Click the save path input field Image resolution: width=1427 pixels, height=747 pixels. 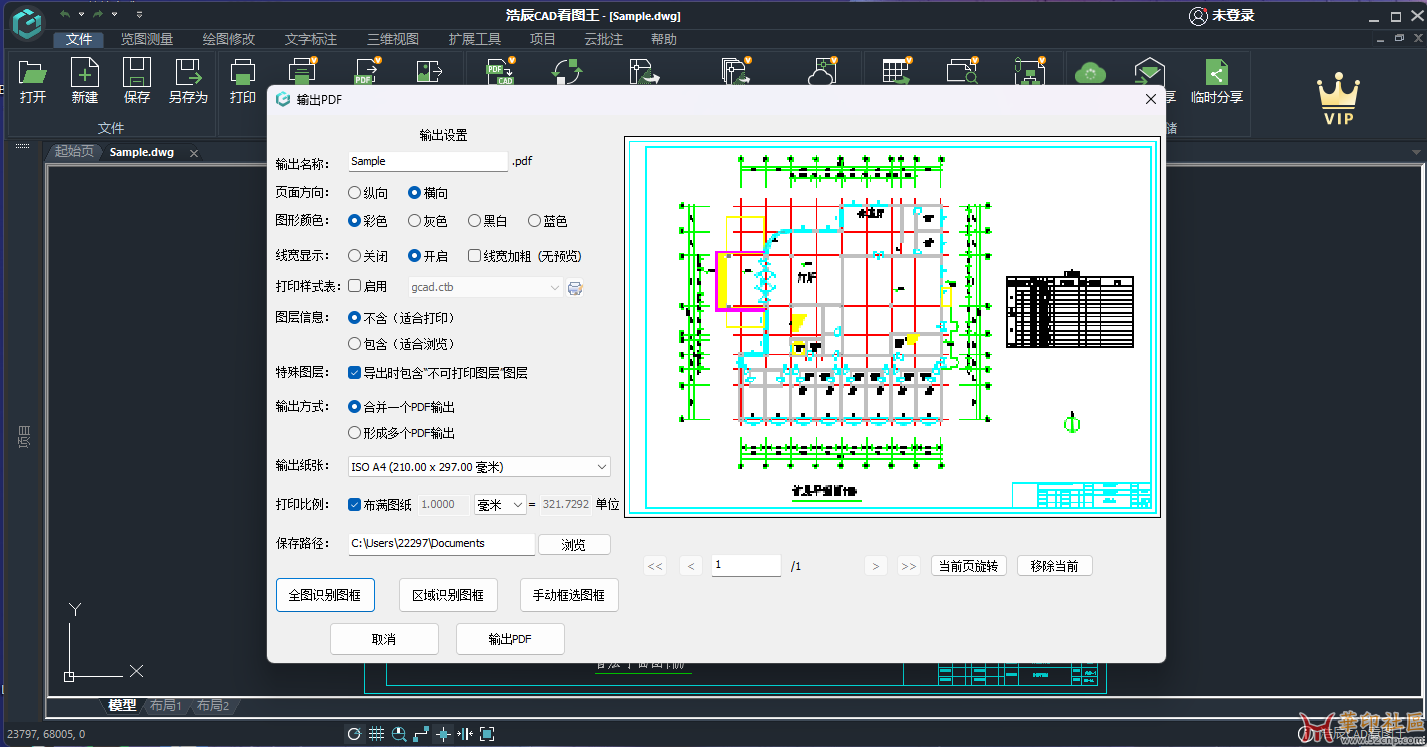[441, 544]
